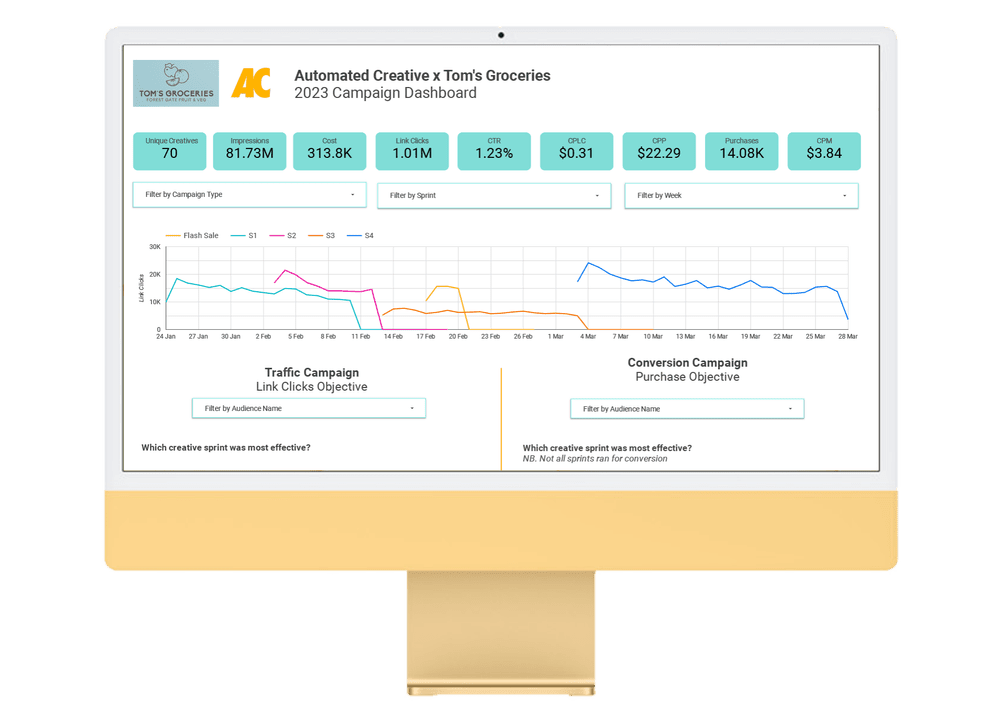Click the CTR 1.23% scorecard
Screen dimensions: 1000x723
click(x=494, y=149)
